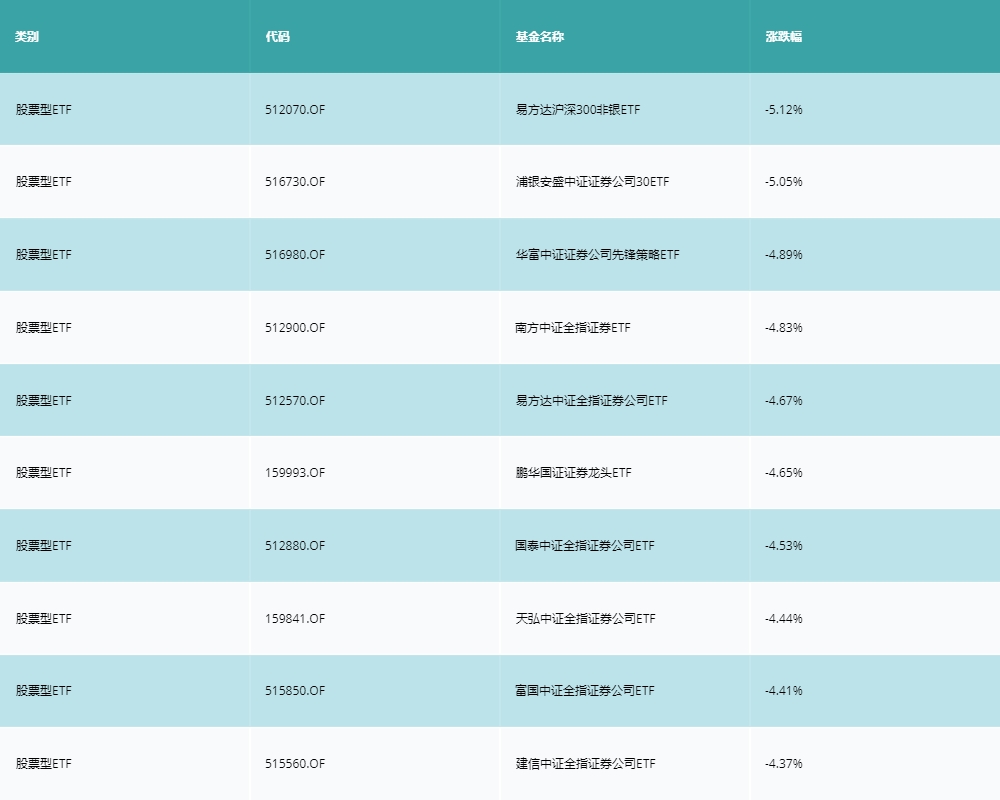Click the -4.44% change value
The image size is (1000, 800).
coord(784,619)
